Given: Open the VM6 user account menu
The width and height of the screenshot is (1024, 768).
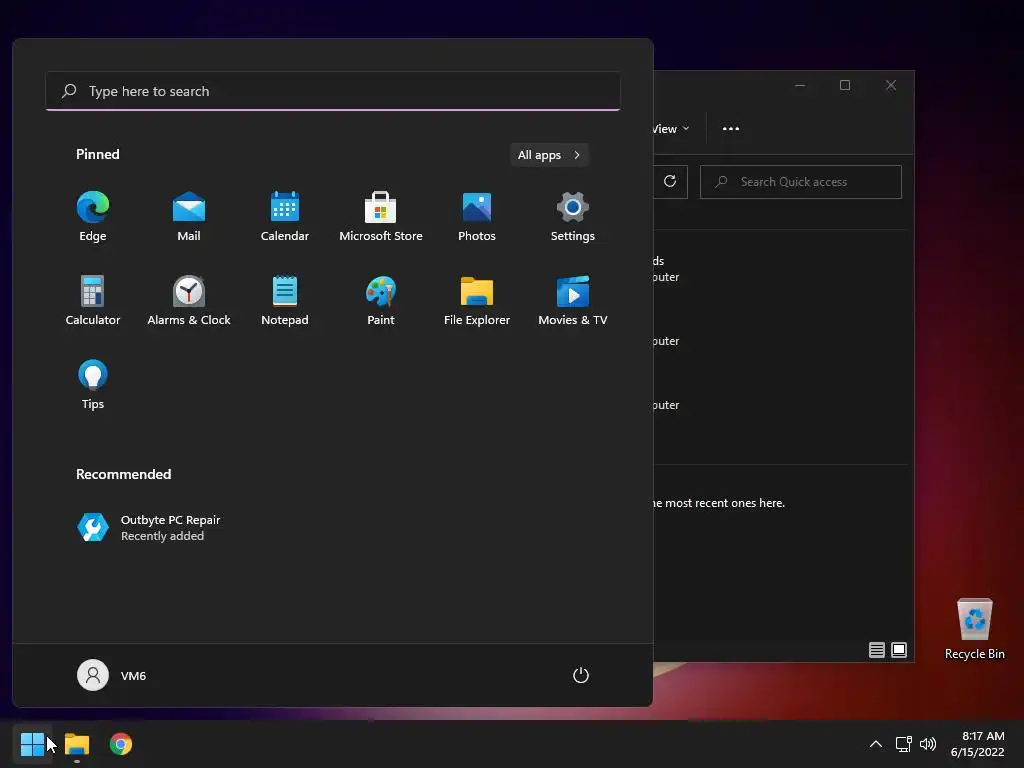Looking at the screenshot, I should [x=112, y=675].
